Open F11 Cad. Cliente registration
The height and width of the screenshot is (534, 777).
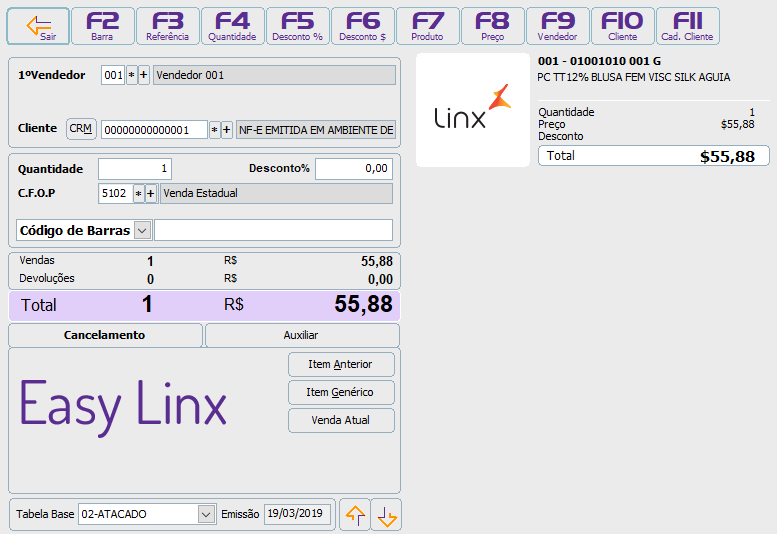click(x=687, y=26)
